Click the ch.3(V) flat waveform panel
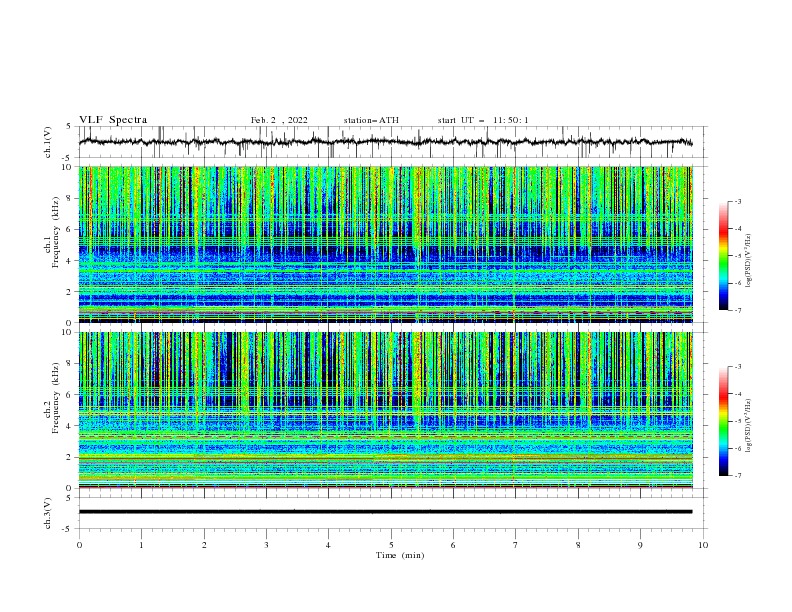Image resolution: width=792 pixels, height=612 pixels. click(x=393, y=513)
